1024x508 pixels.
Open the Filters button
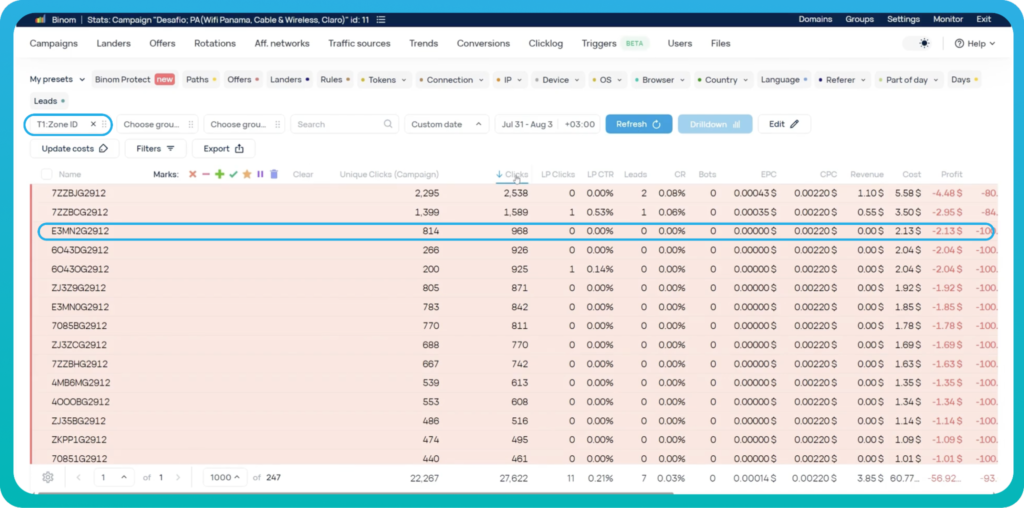click(155, 148)
